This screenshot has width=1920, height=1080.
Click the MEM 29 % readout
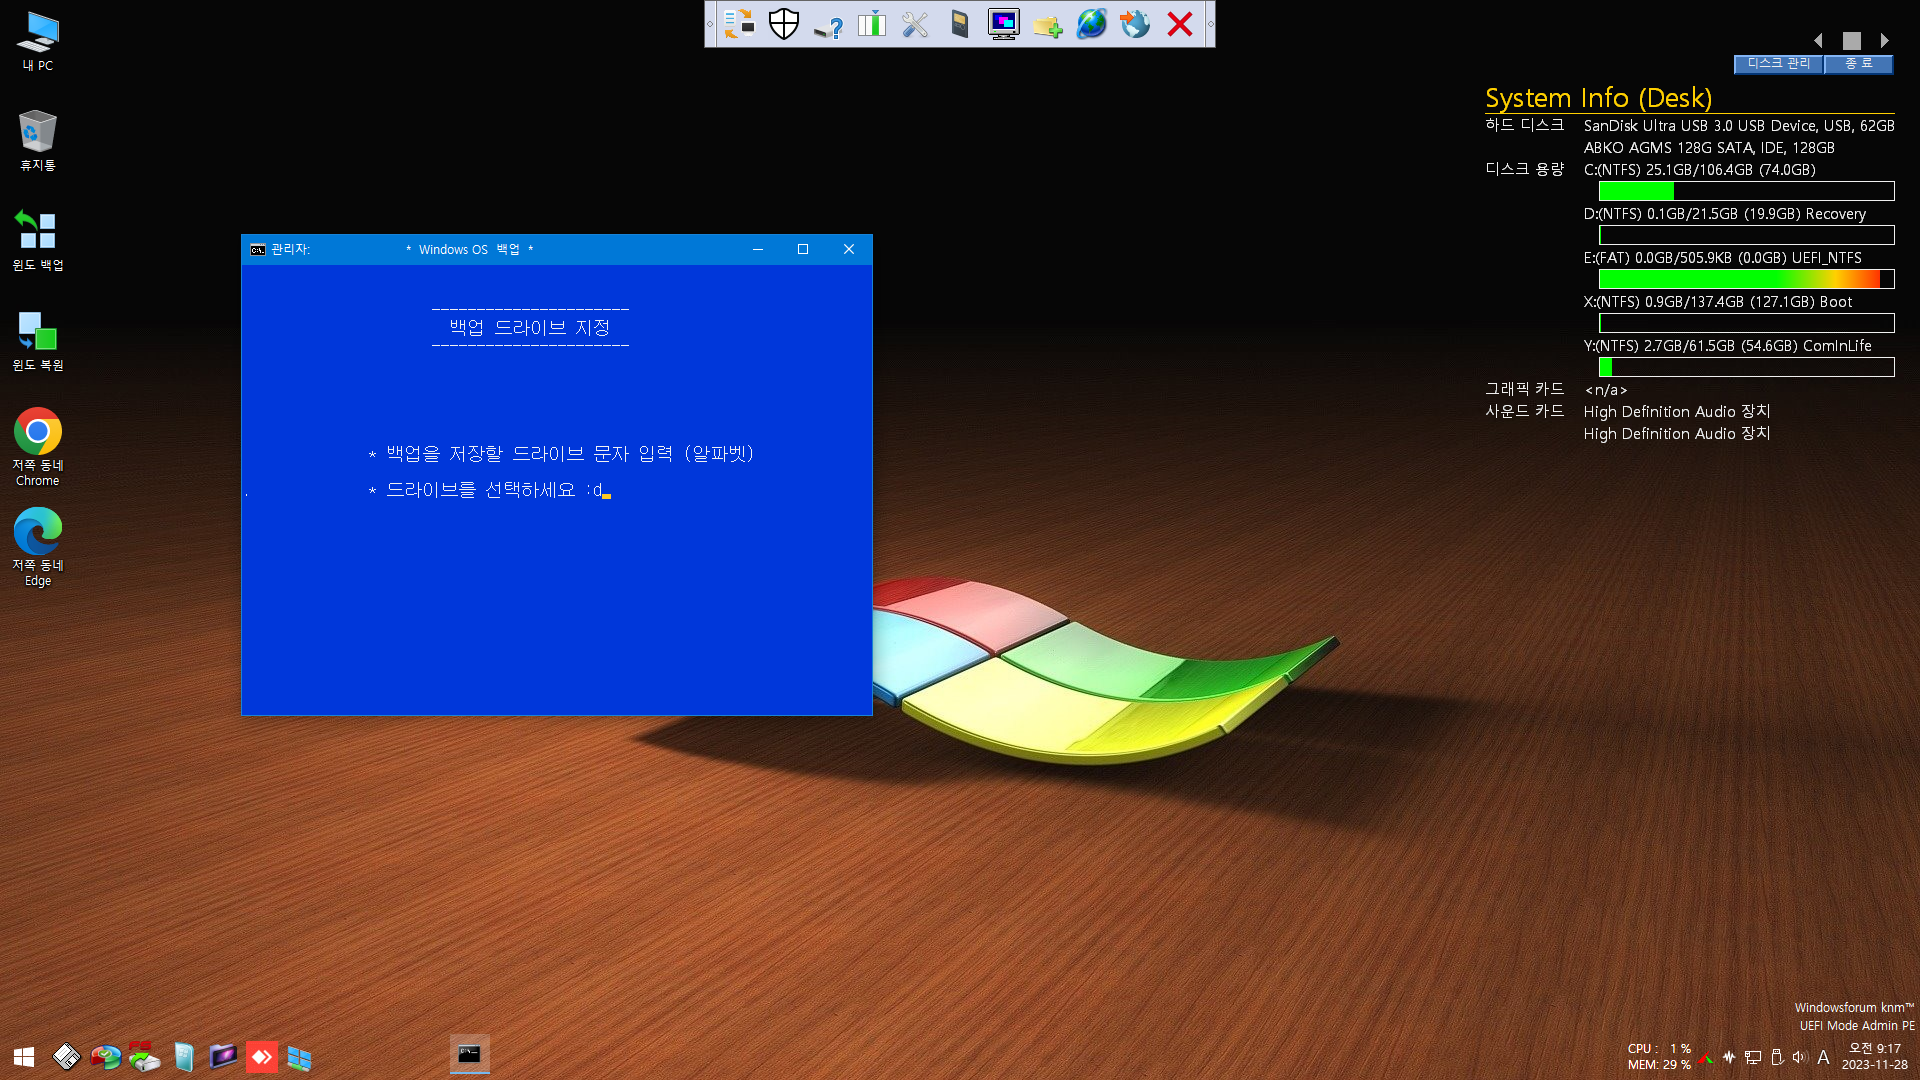pos(1659,1065)
